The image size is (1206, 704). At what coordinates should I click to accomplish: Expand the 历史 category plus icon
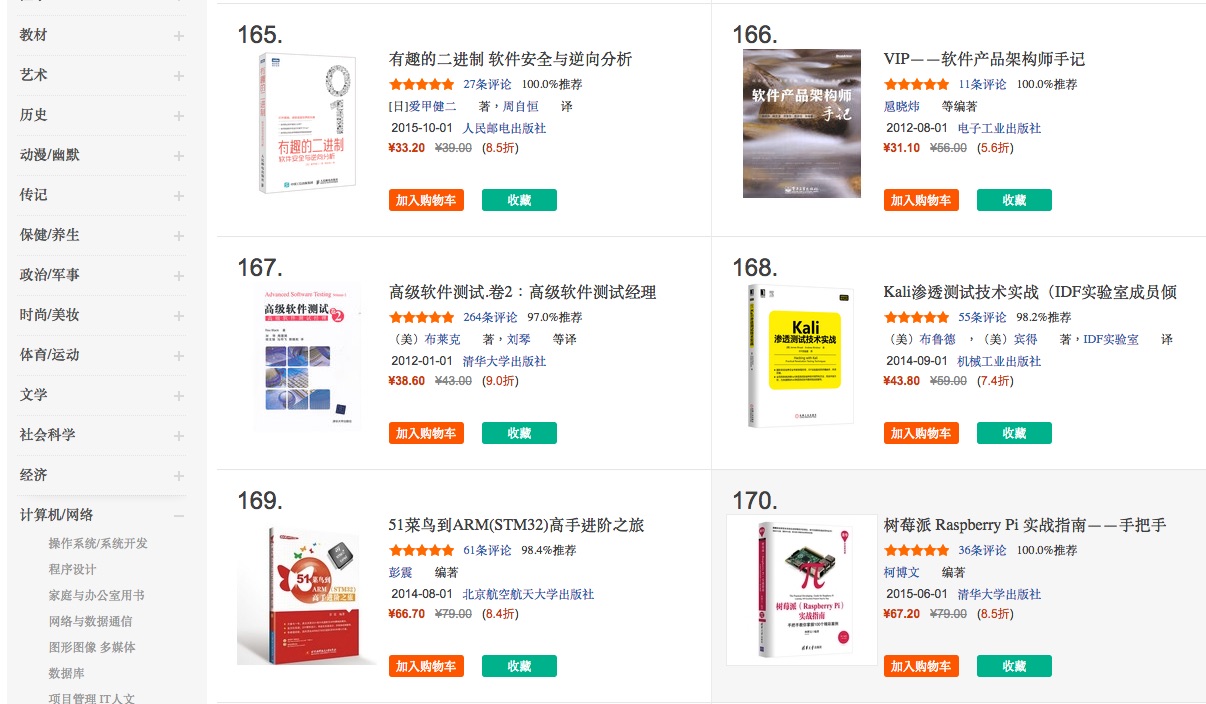(179, 115)
